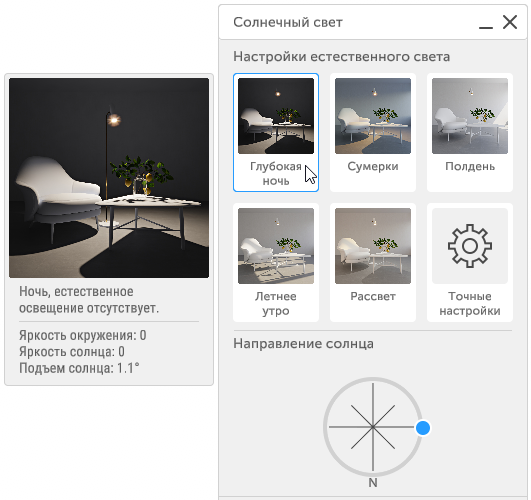
Task: Click the Солнечный свет title bar text
Action: 288,22
